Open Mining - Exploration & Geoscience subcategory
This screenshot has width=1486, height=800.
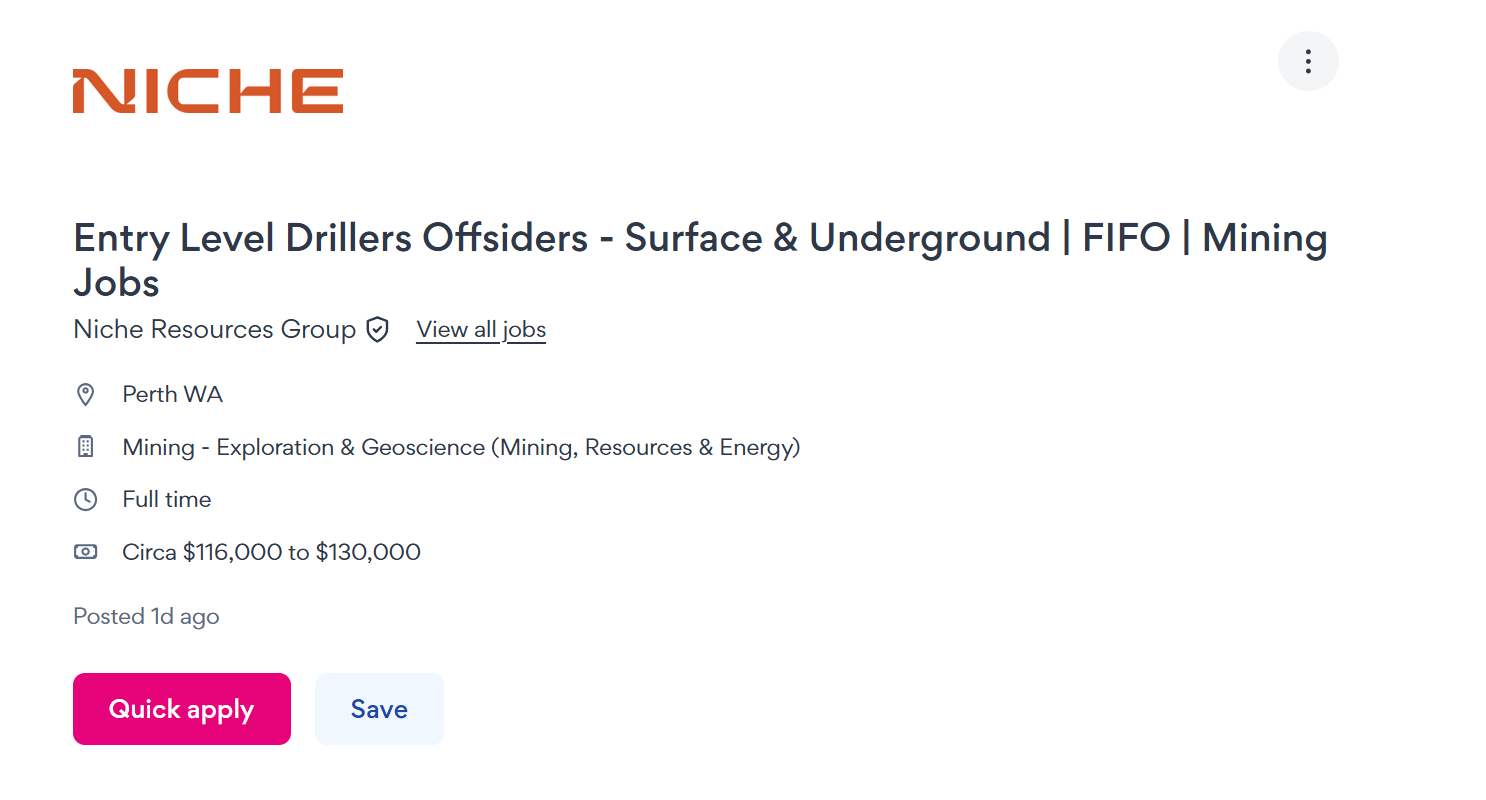tap(302, 447)
